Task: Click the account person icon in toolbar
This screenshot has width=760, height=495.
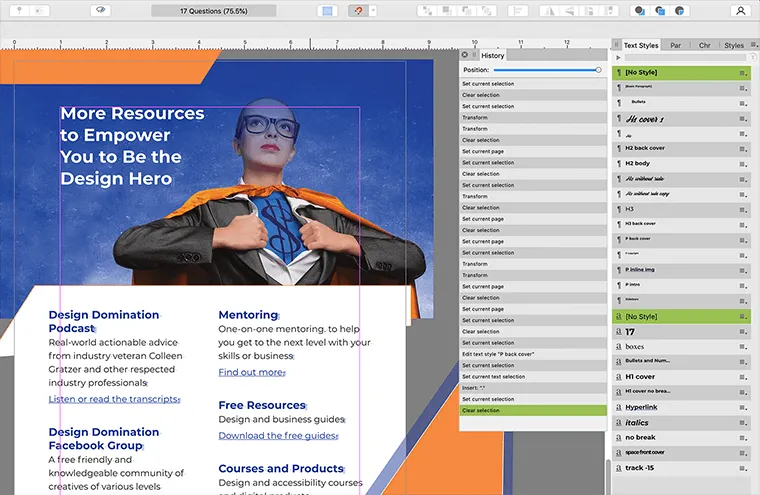Action: [740, 11]
